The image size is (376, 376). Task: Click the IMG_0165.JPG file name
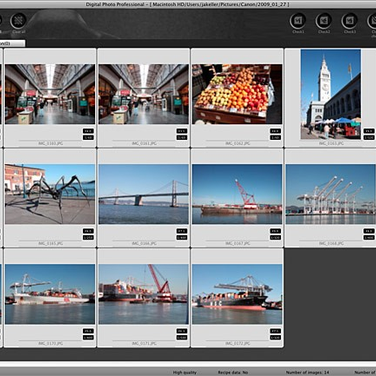pyautogui.click(x=50, y=244)
